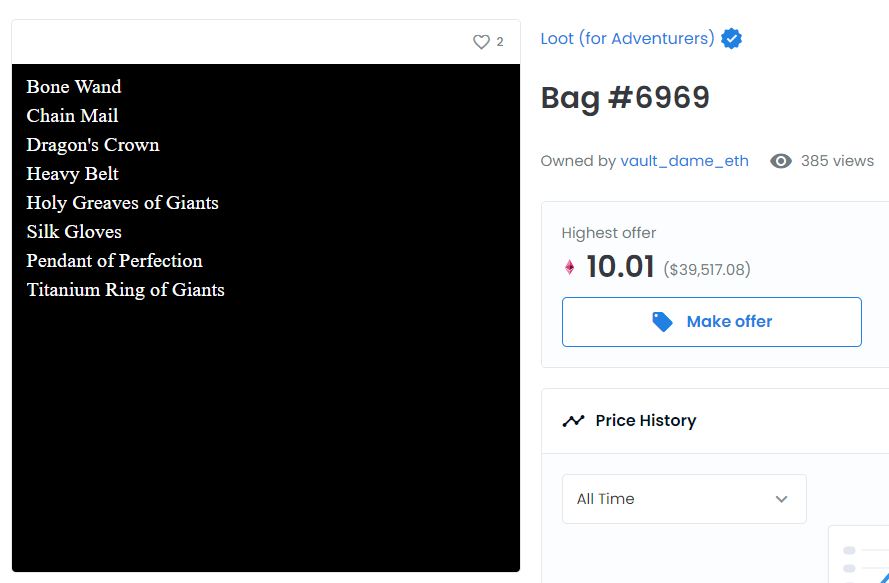Click the tag icon in Make offer
The height and width of the screenshot is (583, 889).
click(662, 322)
